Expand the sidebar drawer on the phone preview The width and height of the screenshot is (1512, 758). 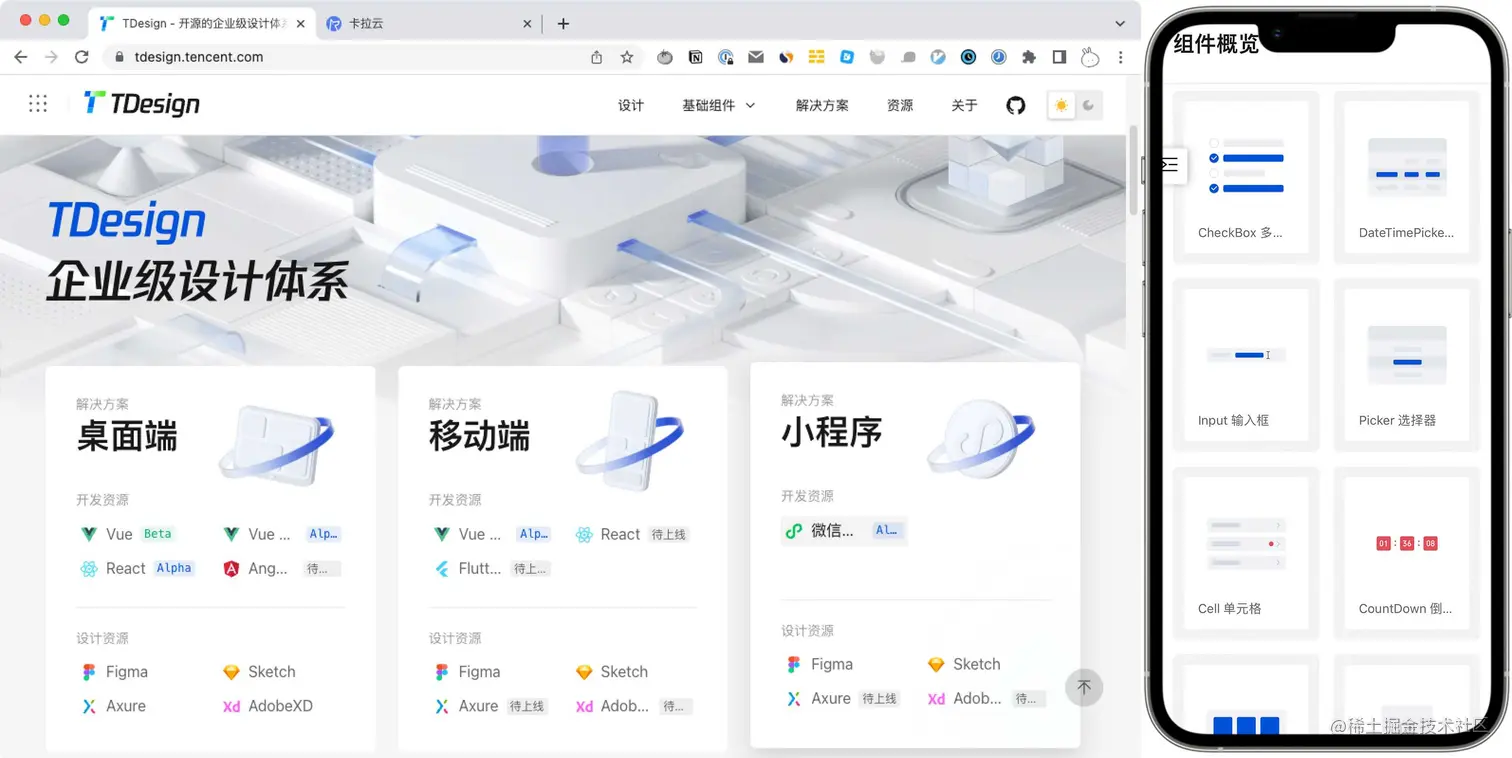(x=1170, y=166)
